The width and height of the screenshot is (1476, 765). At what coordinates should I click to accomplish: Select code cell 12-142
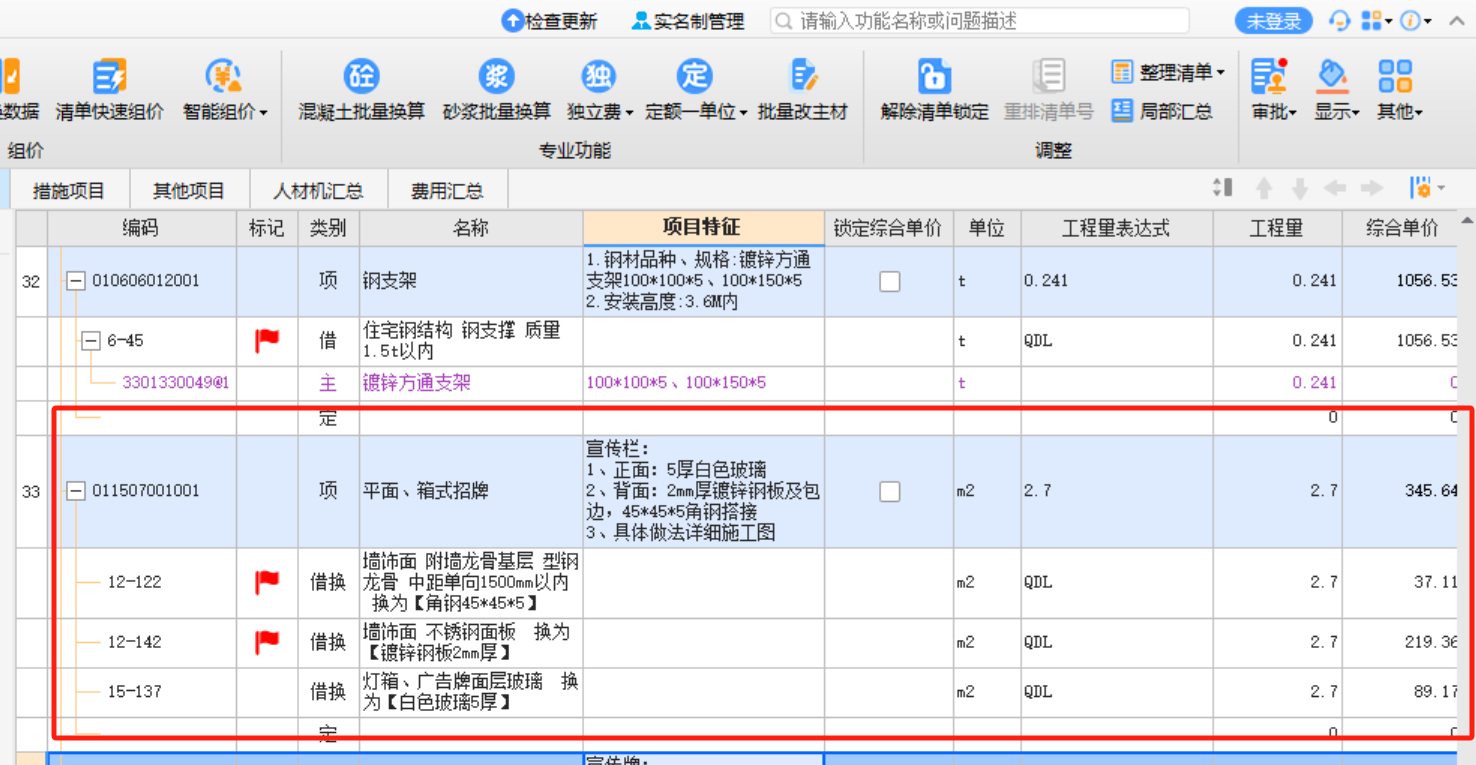click(134, 642)
